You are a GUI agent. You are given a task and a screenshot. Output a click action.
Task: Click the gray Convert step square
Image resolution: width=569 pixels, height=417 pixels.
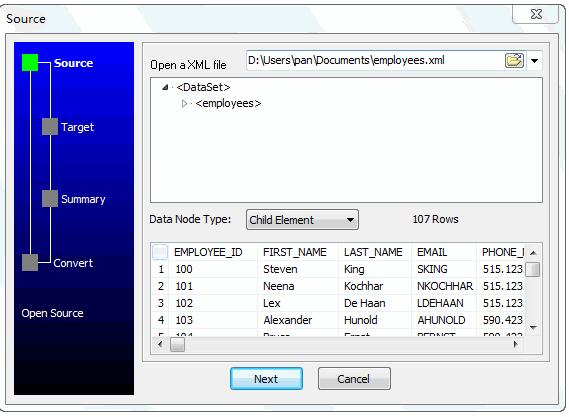coord(30,262)
